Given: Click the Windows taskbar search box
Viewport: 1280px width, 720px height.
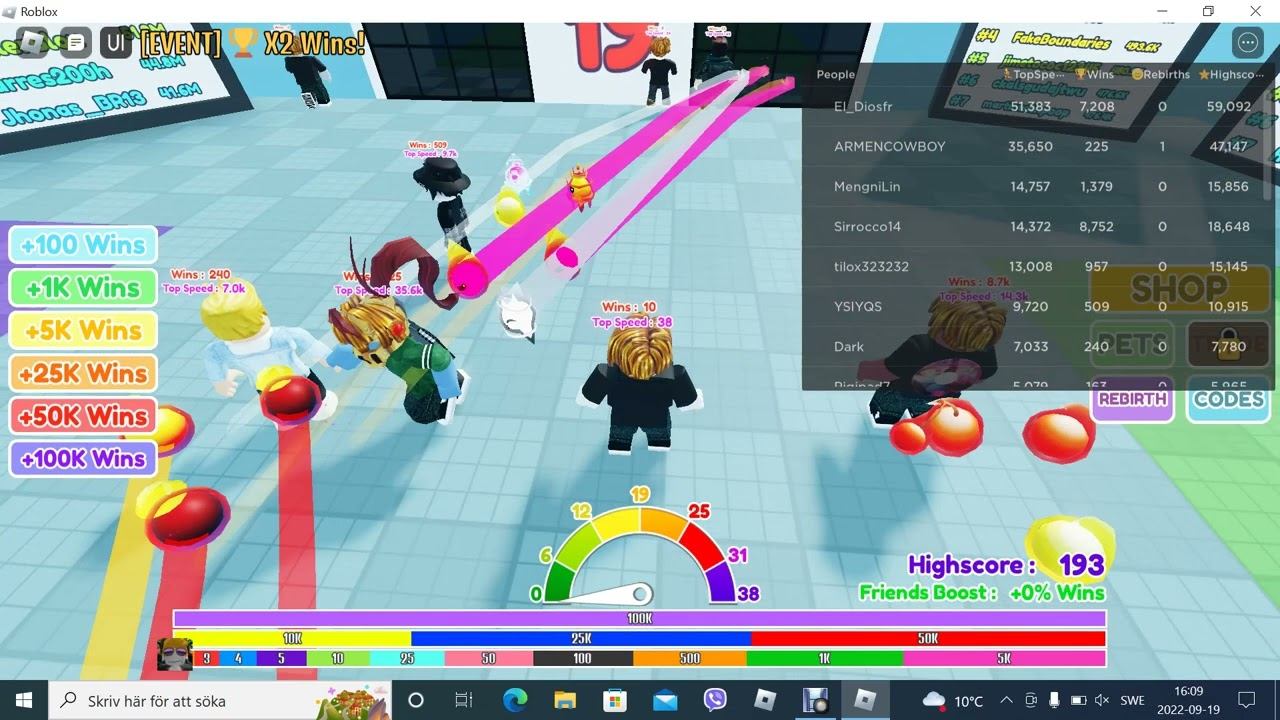Looking at the screenshot, I should pos(220,700).
